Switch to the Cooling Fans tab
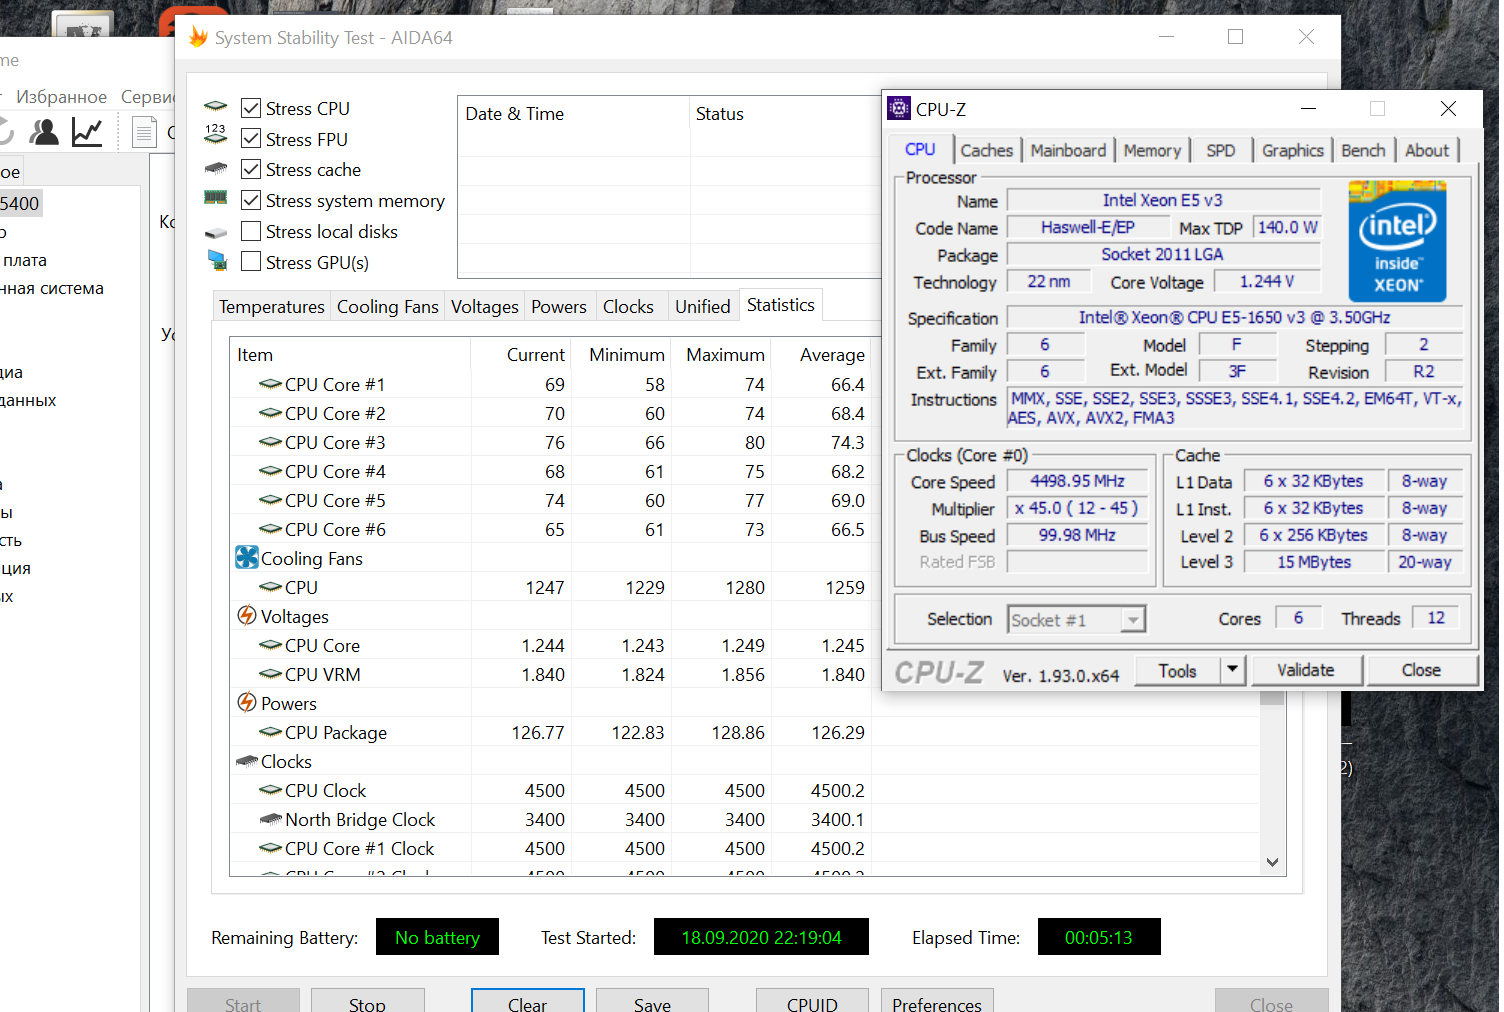This screenshot has height=1012, width=1504. click(388, 307)
